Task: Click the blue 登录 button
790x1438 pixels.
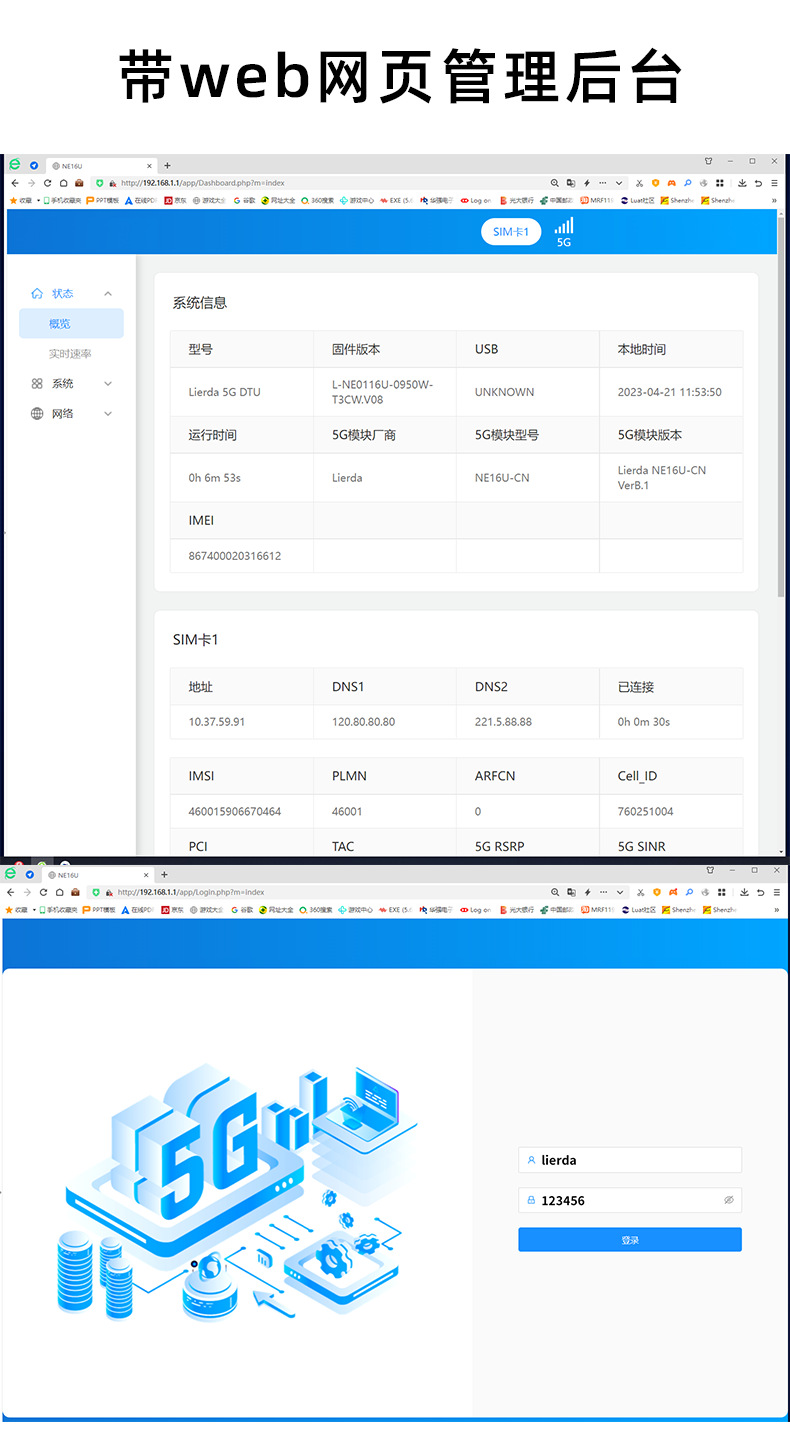Action: 630,1240
